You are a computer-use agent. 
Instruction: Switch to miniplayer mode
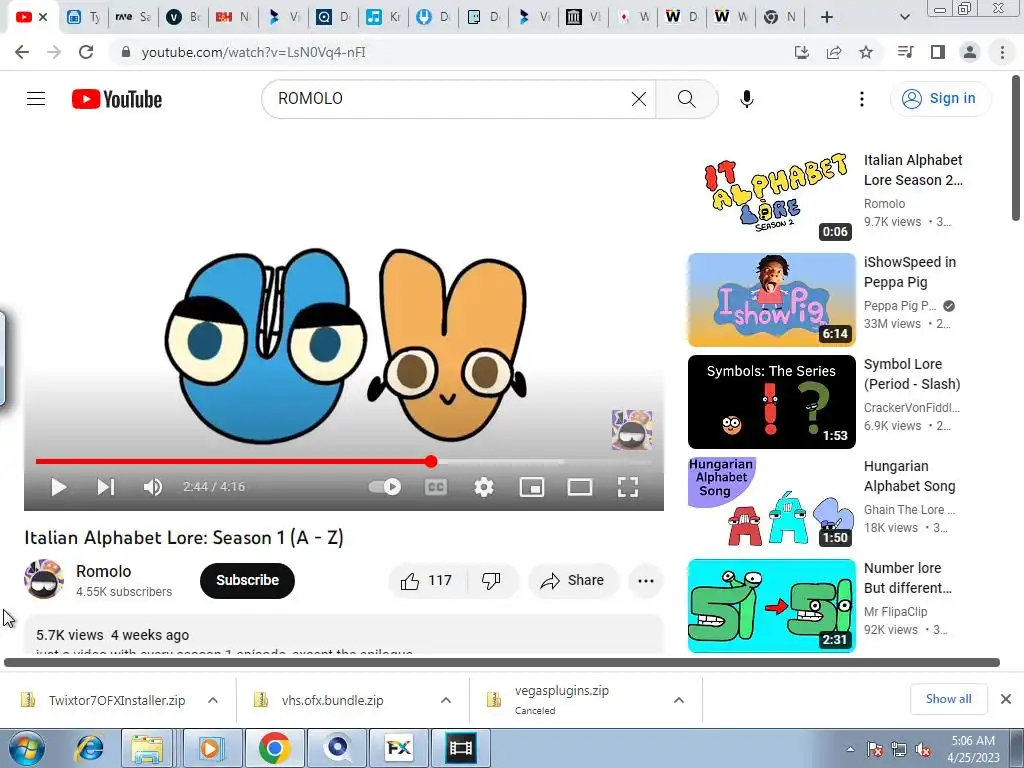coord(532,487)
